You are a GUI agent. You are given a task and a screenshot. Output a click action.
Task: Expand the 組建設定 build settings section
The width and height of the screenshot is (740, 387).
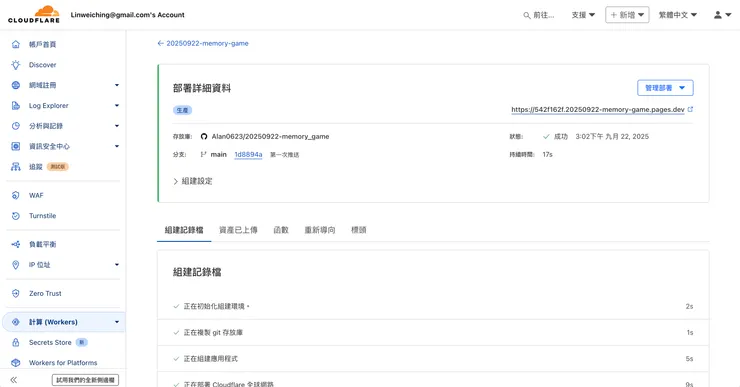coord(193,181)
